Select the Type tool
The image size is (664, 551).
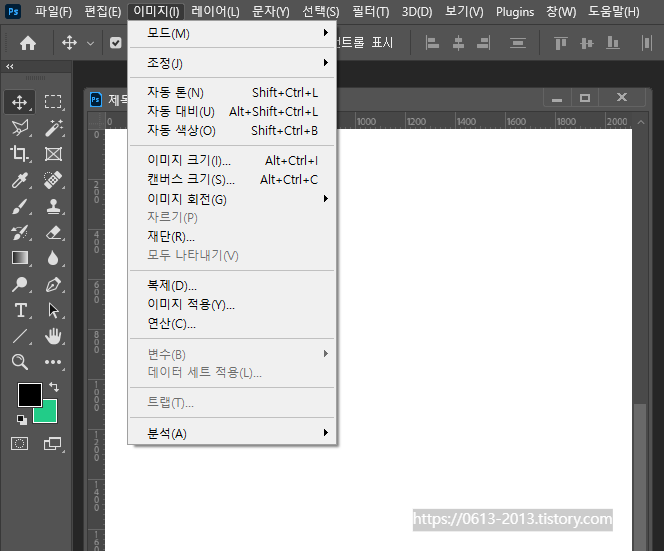(20, 310)
